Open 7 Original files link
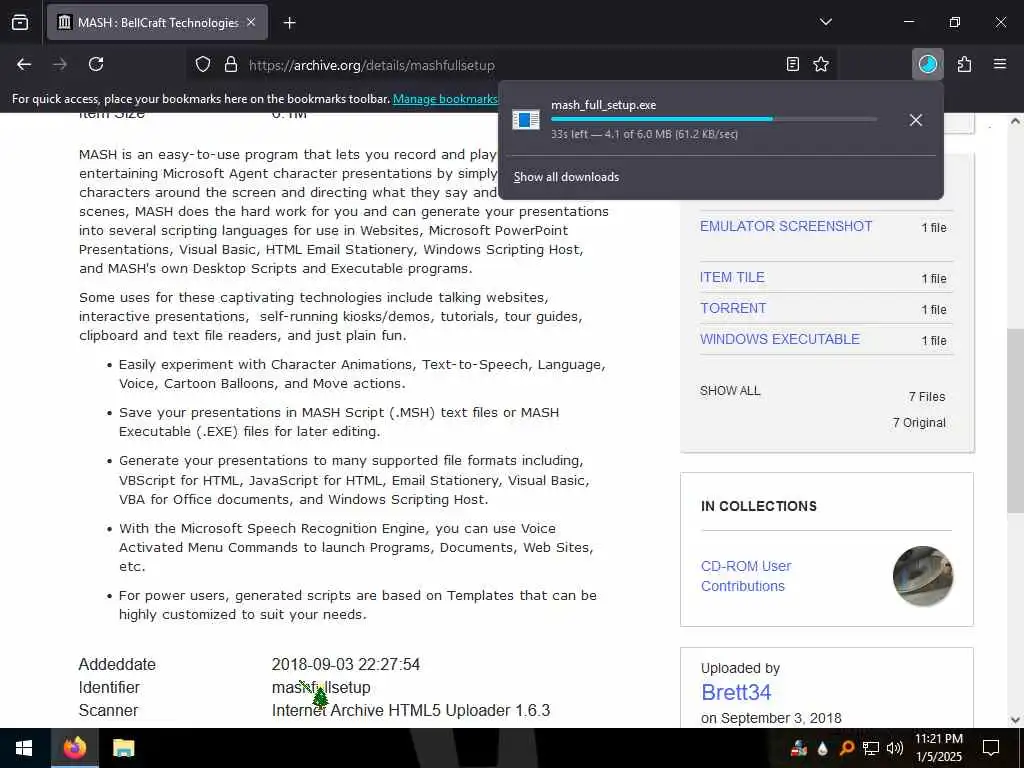This screenshot has height=768, width=1024. click(919, 423)
